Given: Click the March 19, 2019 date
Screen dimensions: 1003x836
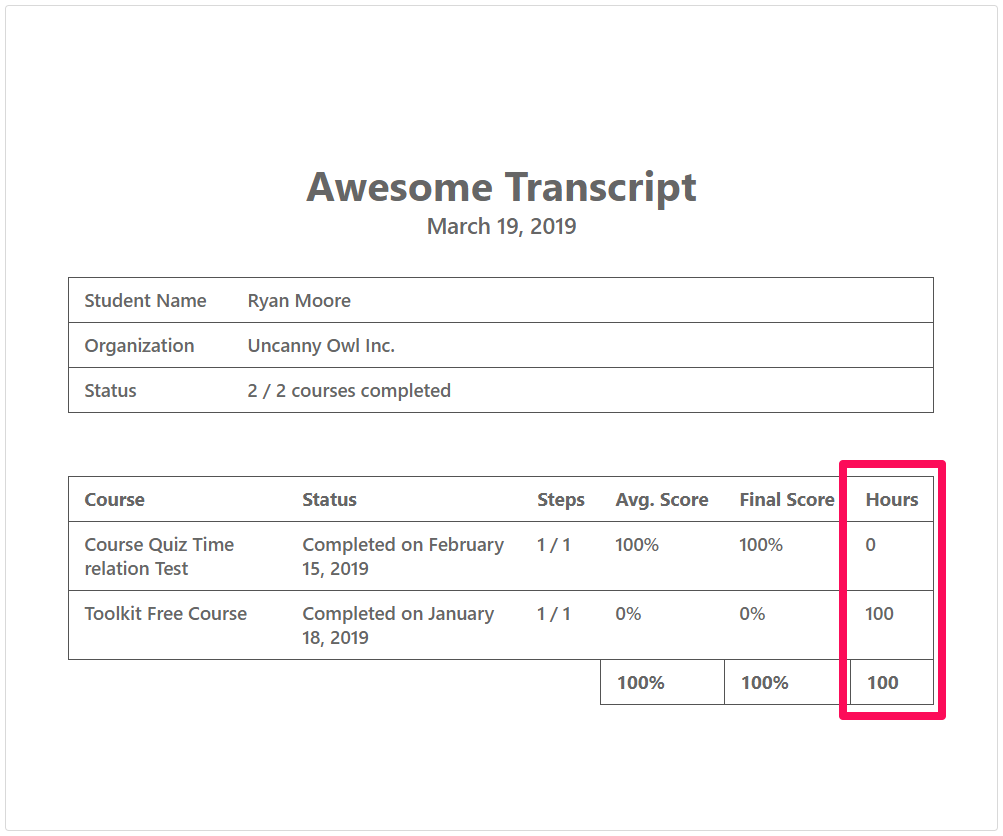Looking at the screenshot, I should click(501, 226).
